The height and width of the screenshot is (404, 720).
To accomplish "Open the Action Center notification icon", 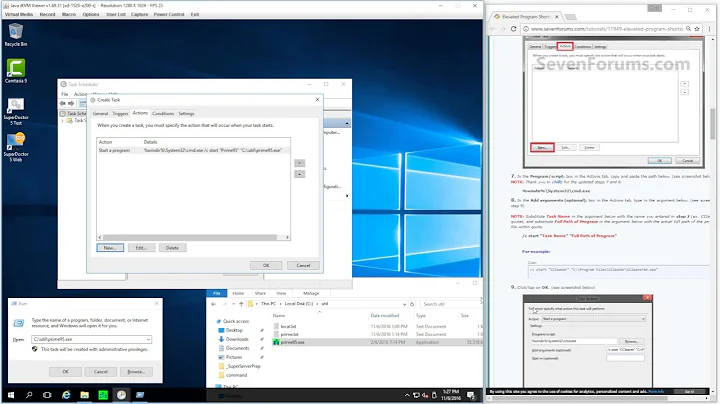I will pyautogui.click(x=471, y=395).
